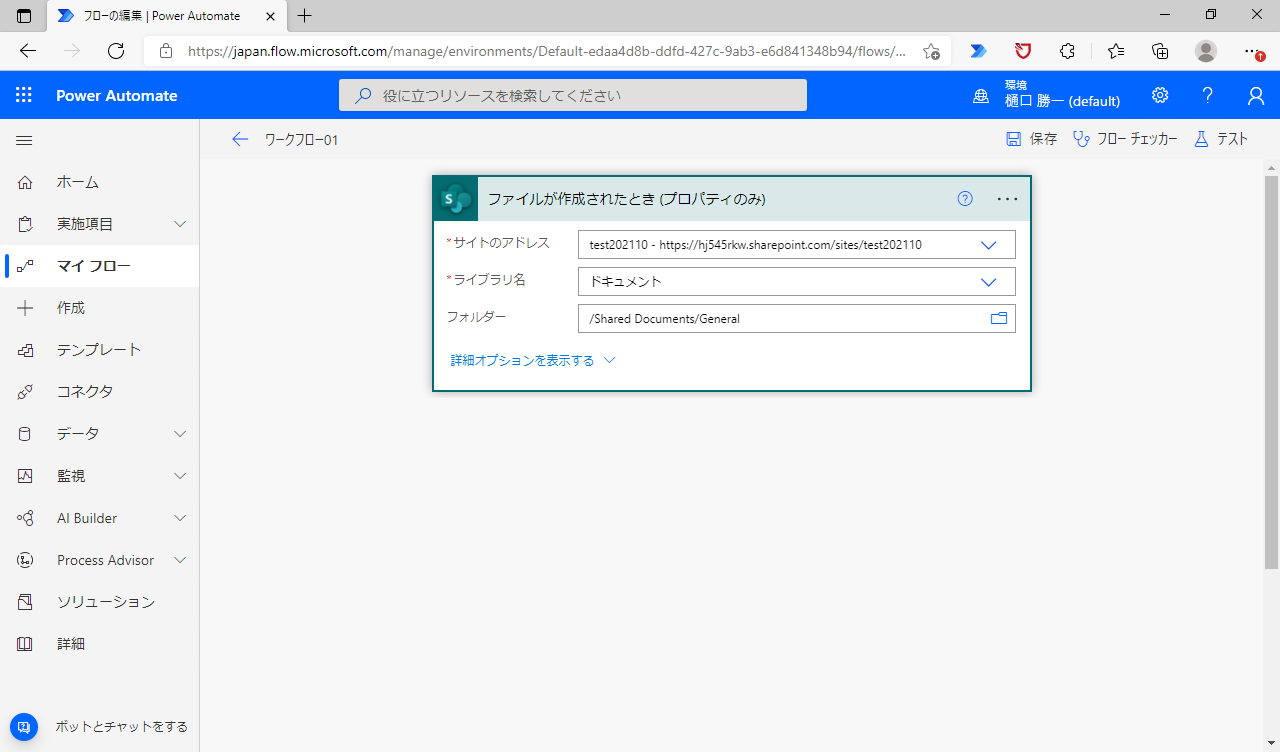Click the データ cylinder icon

25,434
